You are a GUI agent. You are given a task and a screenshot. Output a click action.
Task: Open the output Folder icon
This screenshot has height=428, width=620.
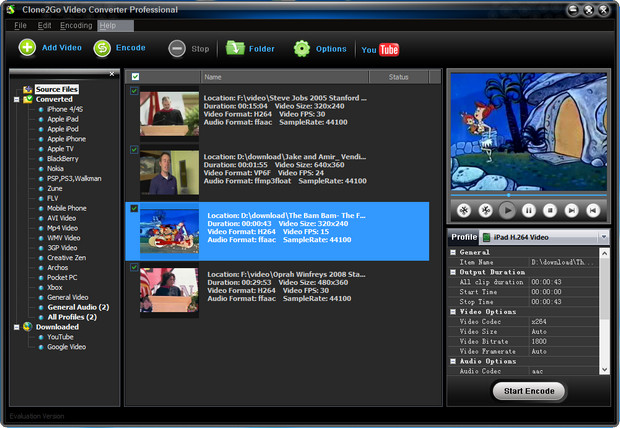coord(235,48)
